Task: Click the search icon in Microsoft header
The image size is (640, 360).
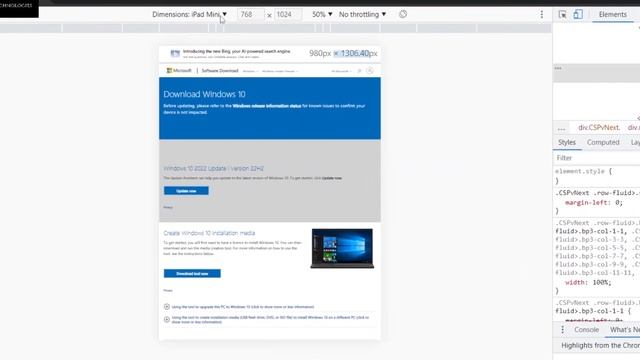Action: coord(359,71)
